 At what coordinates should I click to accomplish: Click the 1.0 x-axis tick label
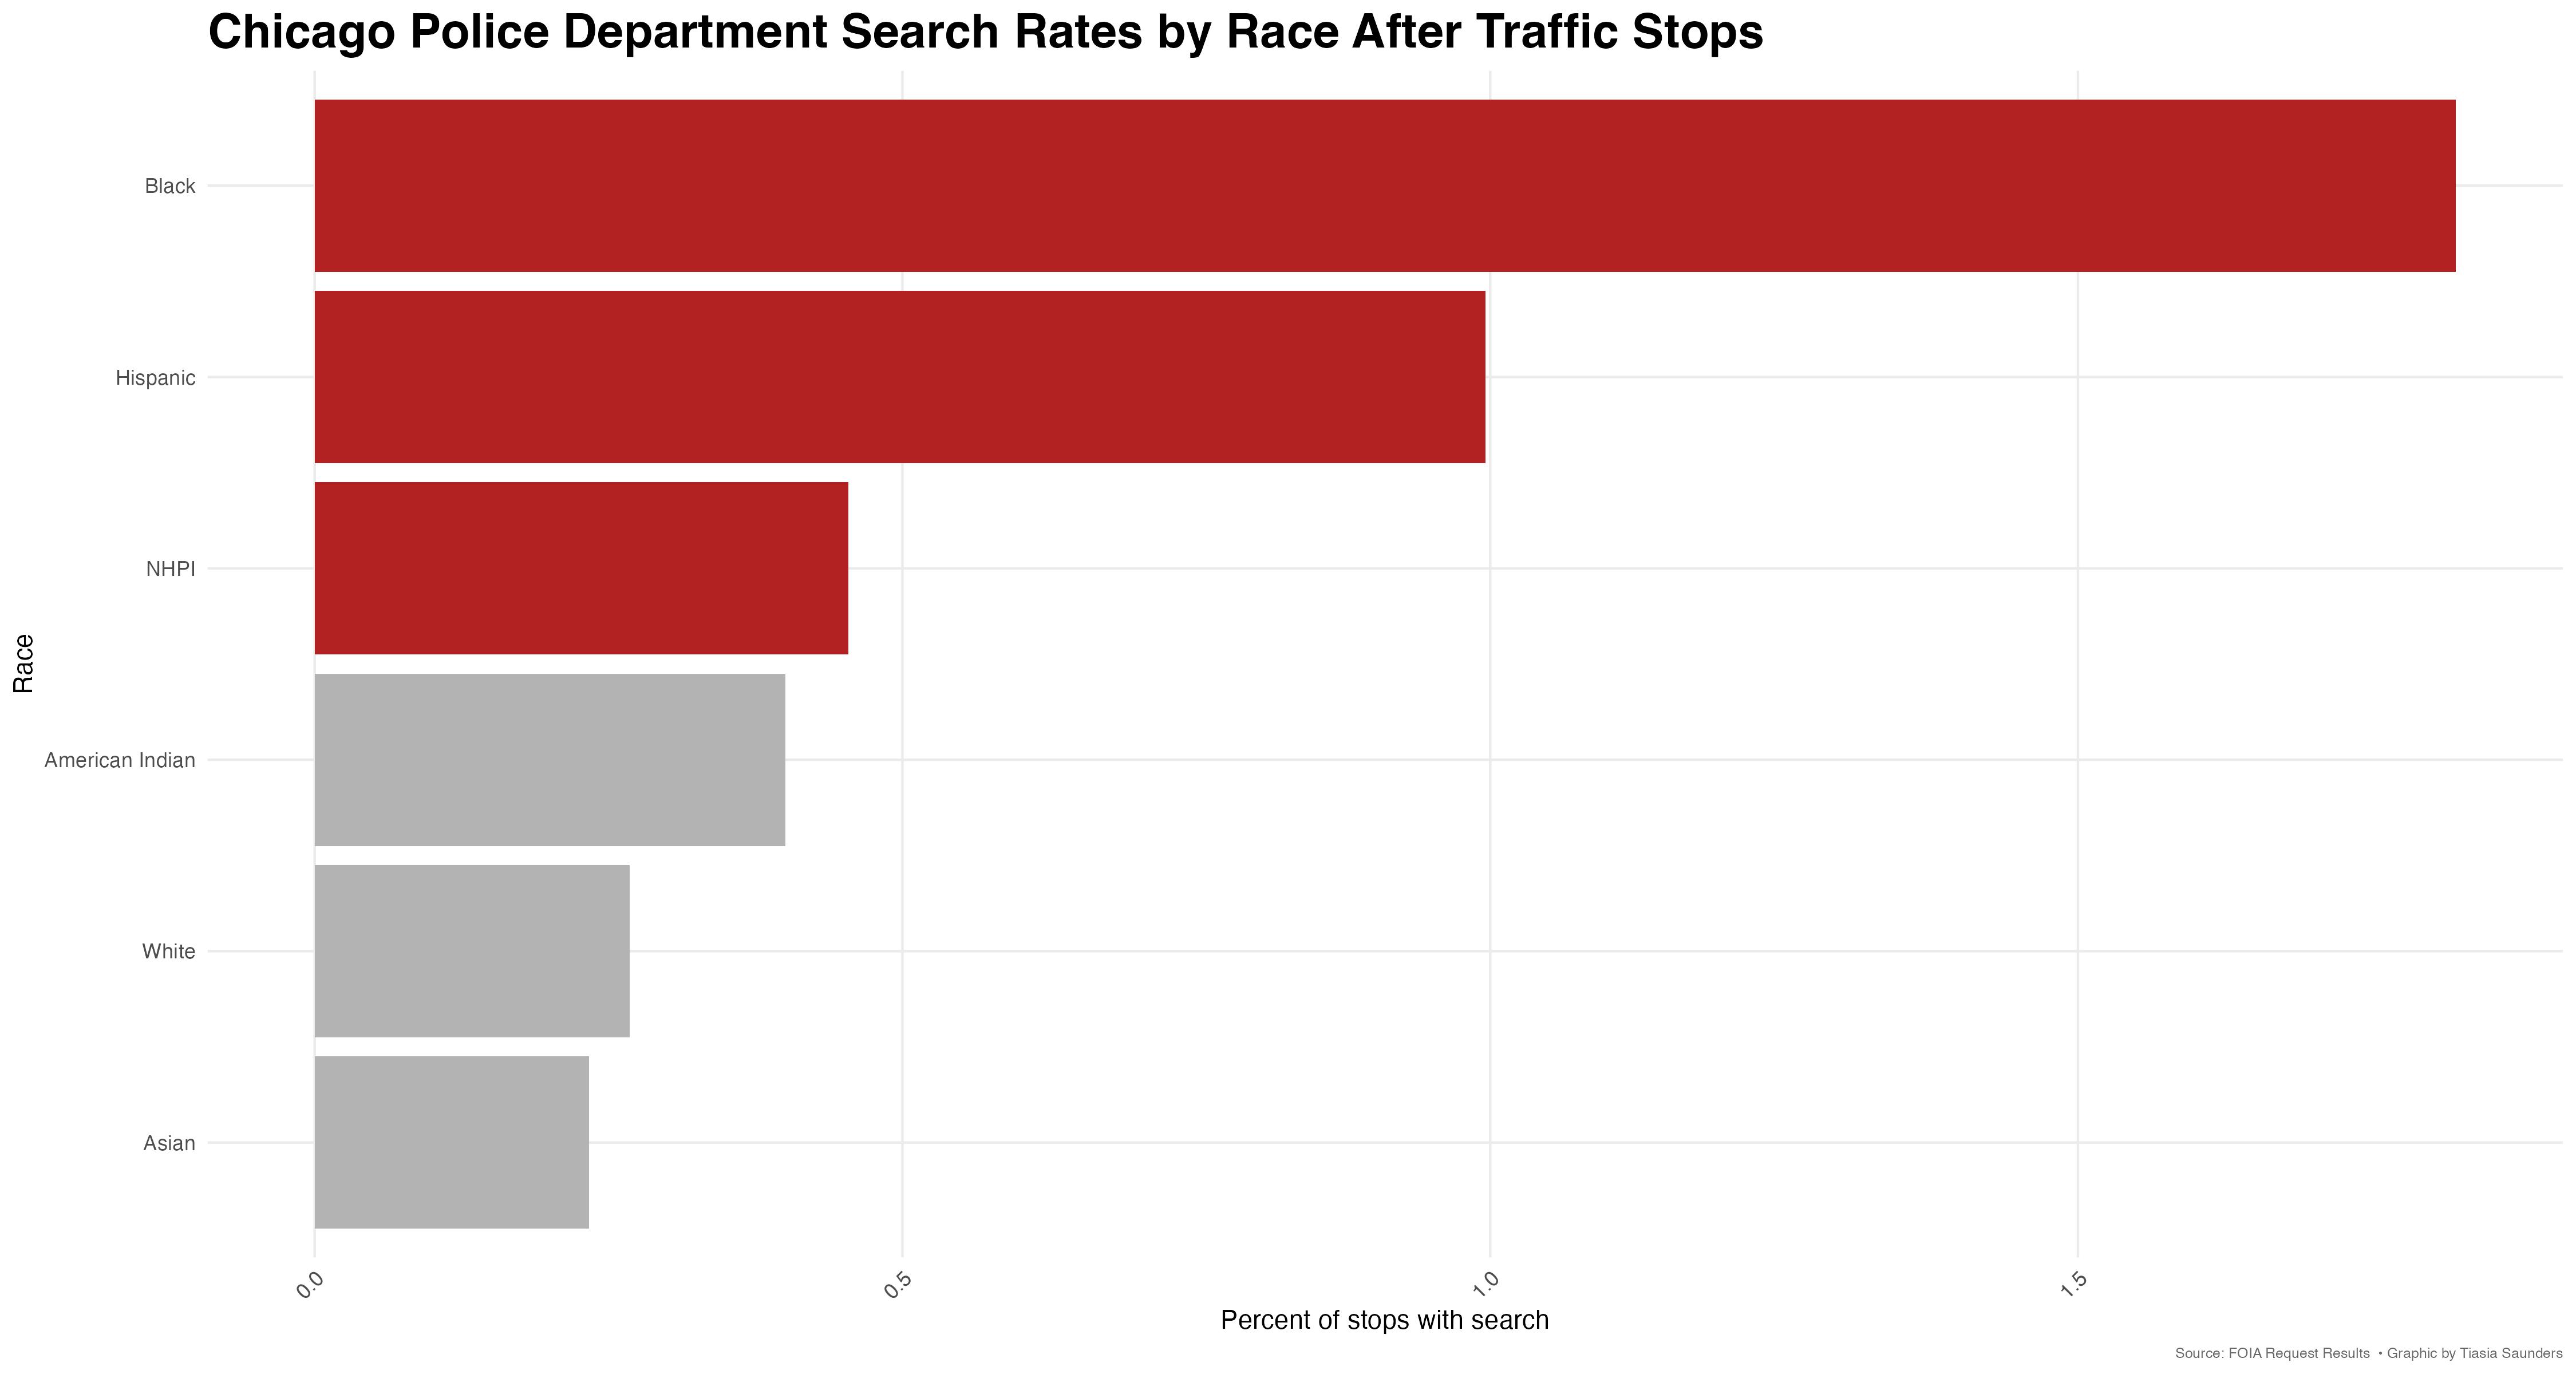[x=1485, y=1284]
